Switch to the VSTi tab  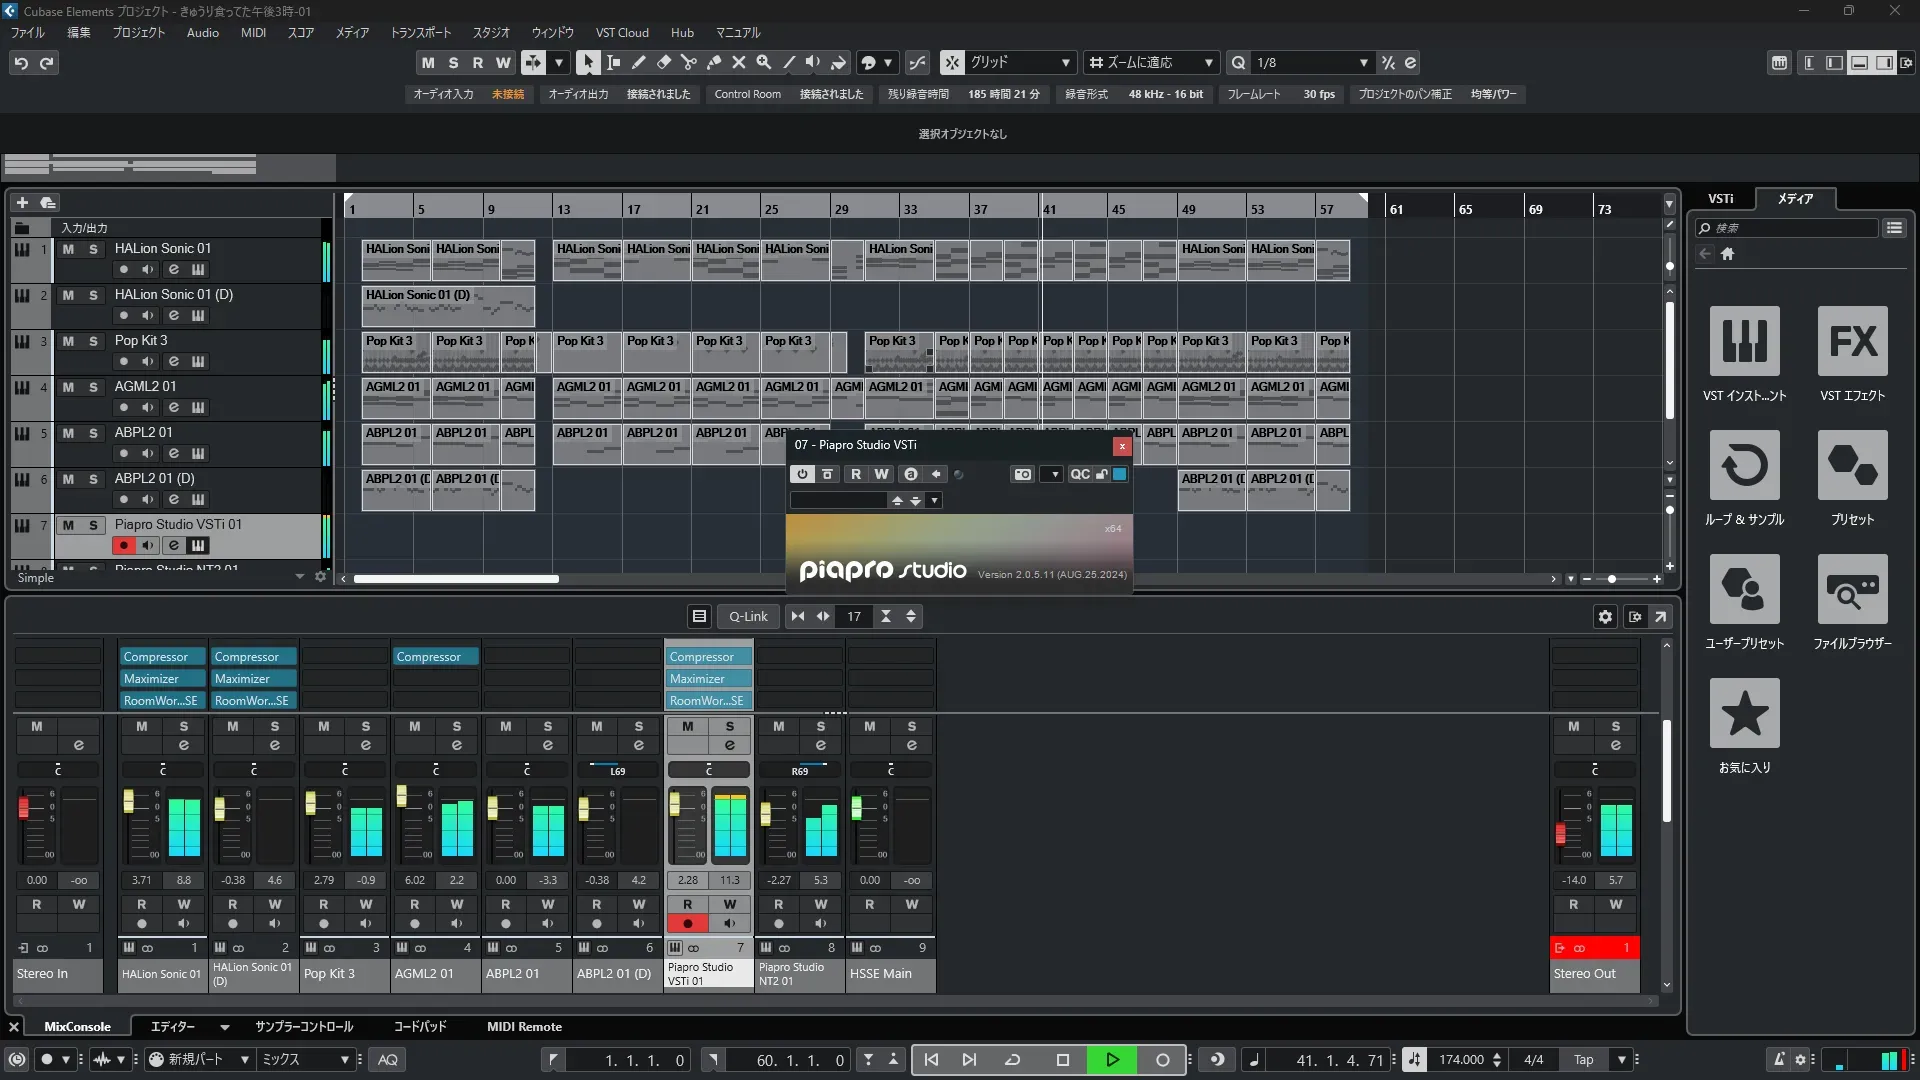[x=1720, y=198]
